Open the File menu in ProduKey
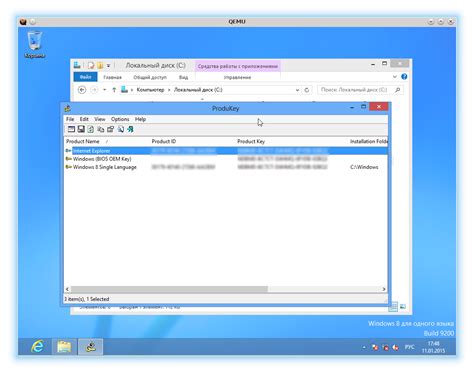This screenshot has height=374, width=474. click(x=70, y=119)
